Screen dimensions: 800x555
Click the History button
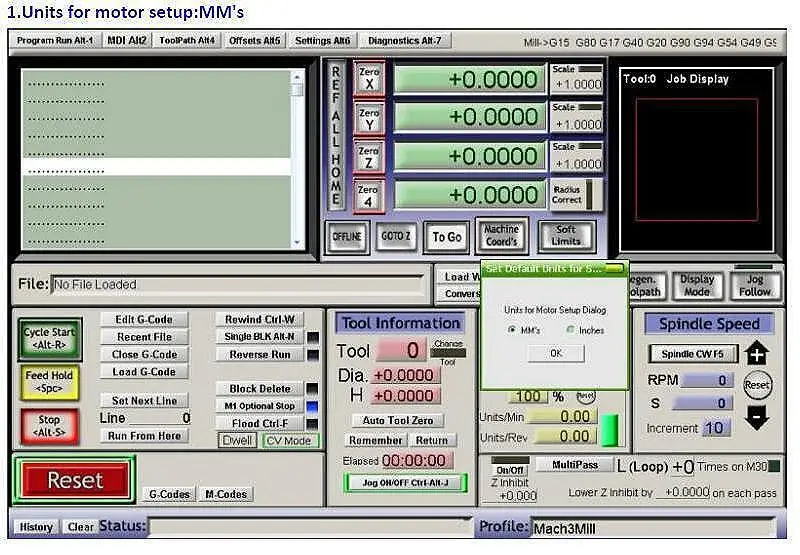pos(36,526)
